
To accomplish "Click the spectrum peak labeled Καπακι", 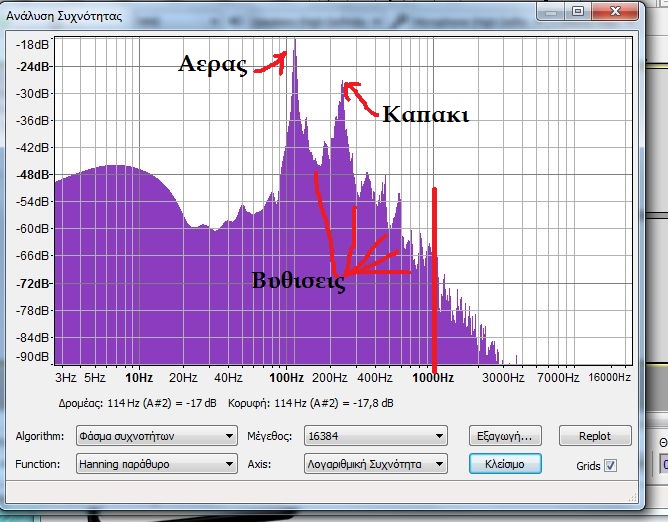I will pos(345,85).
